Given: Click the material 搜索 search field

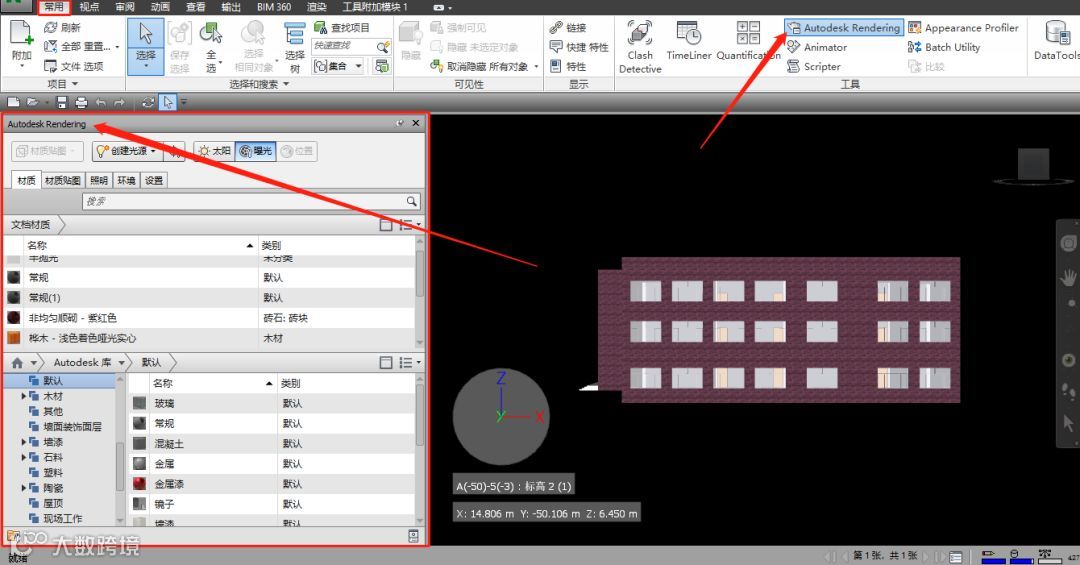Looking at the screenshot, I should pyautogui.click(x=251, y=201).
